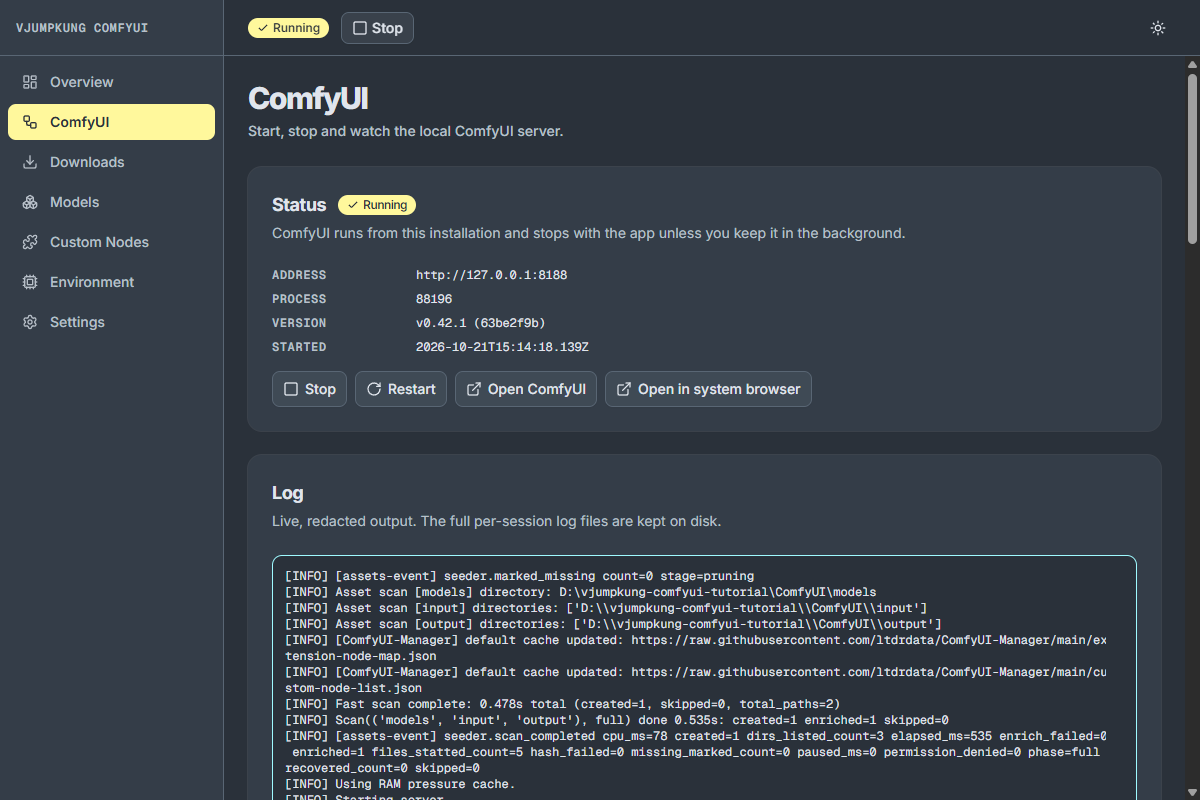Click the ComfyUI node icon in sidebar
Image resolution: width=1200 pixels, height=800 pixels.
click(x=30, y=122)
